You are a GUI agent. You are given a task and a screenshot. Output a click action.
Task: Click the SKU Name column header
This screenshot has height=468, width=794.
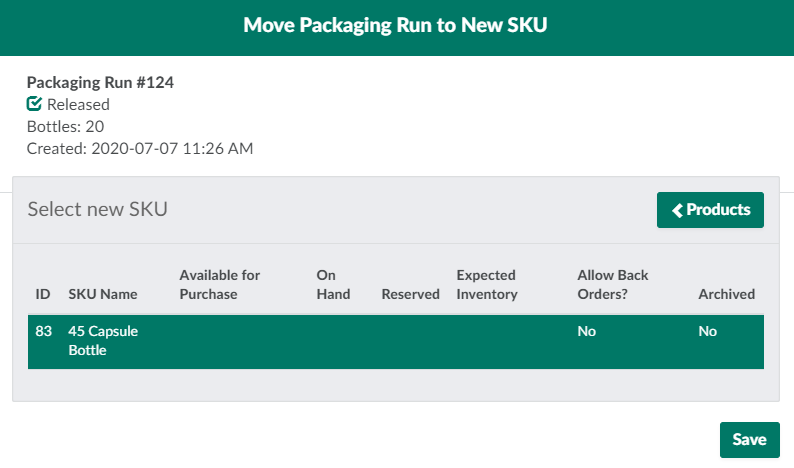pyautogui.click(x=103, y=294)
